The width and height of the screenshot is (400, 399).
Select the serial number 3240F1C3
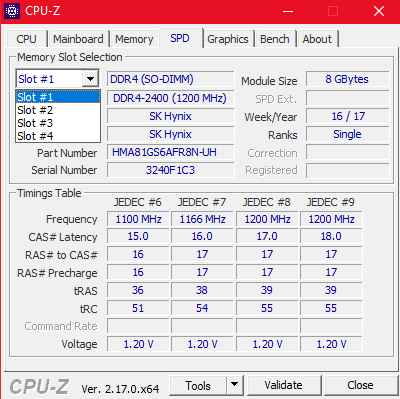[171, 170]
